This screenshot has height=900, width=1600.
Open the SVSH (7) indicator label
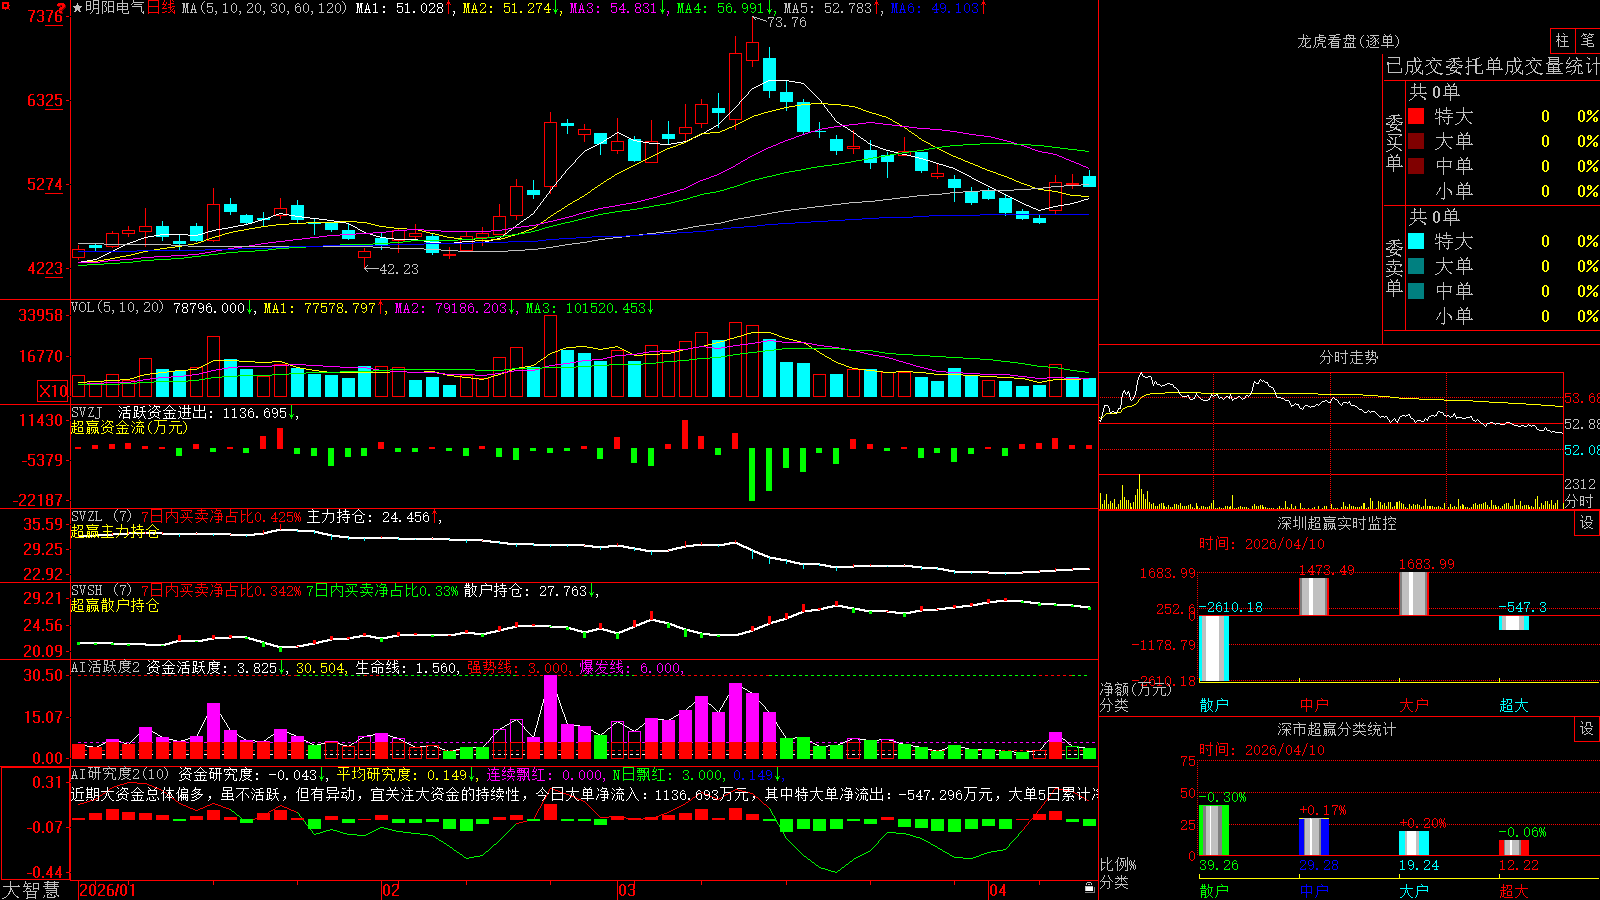tap(101, 591)
